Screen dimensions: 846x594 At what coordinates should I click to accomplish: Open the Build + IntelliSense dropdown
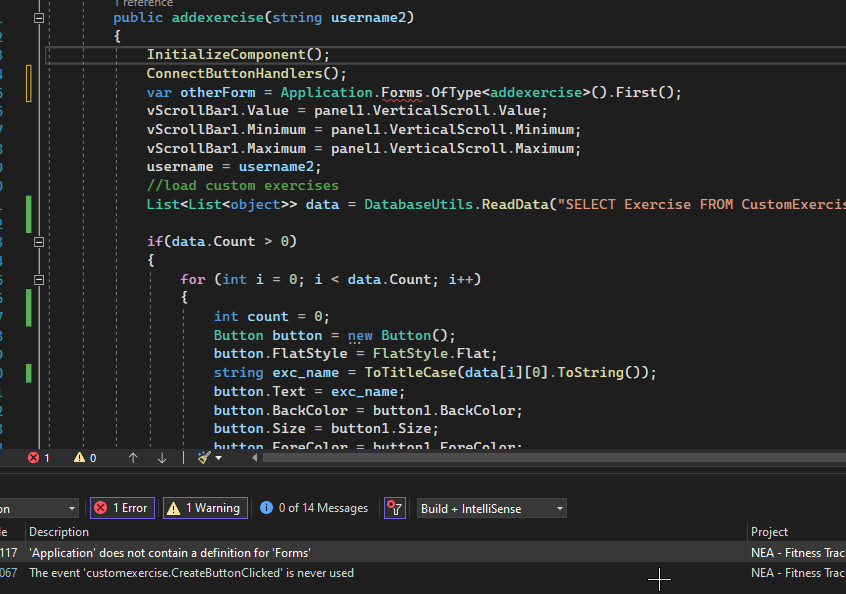click(491, 508)
